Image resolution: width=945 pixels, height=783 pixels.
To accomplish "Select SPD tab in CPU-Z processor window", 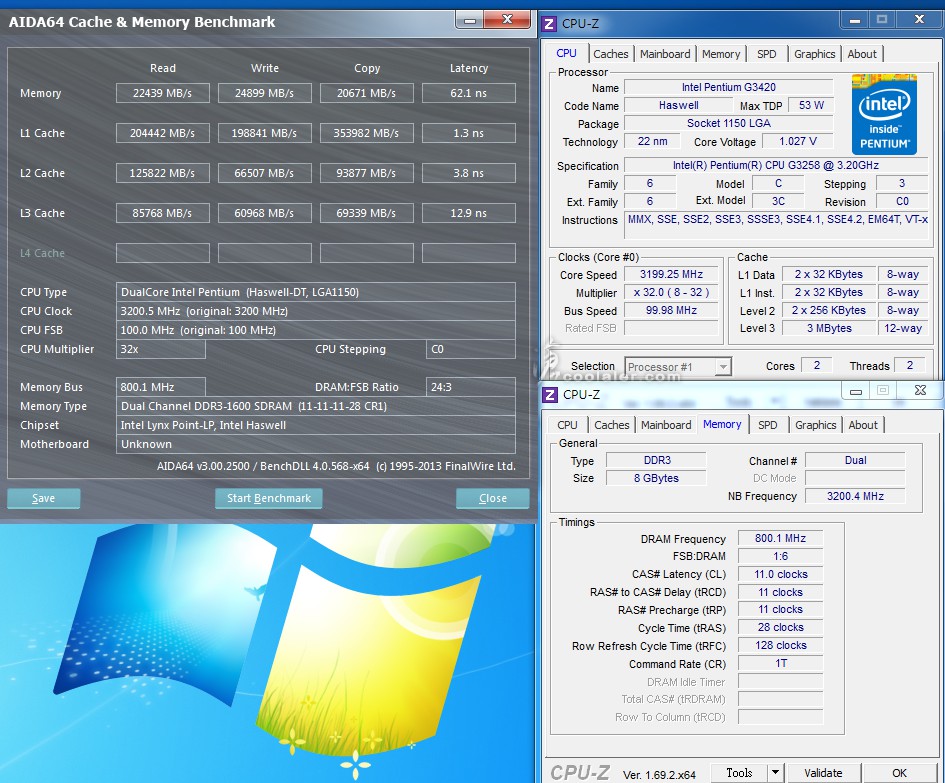I will (767, 54).
